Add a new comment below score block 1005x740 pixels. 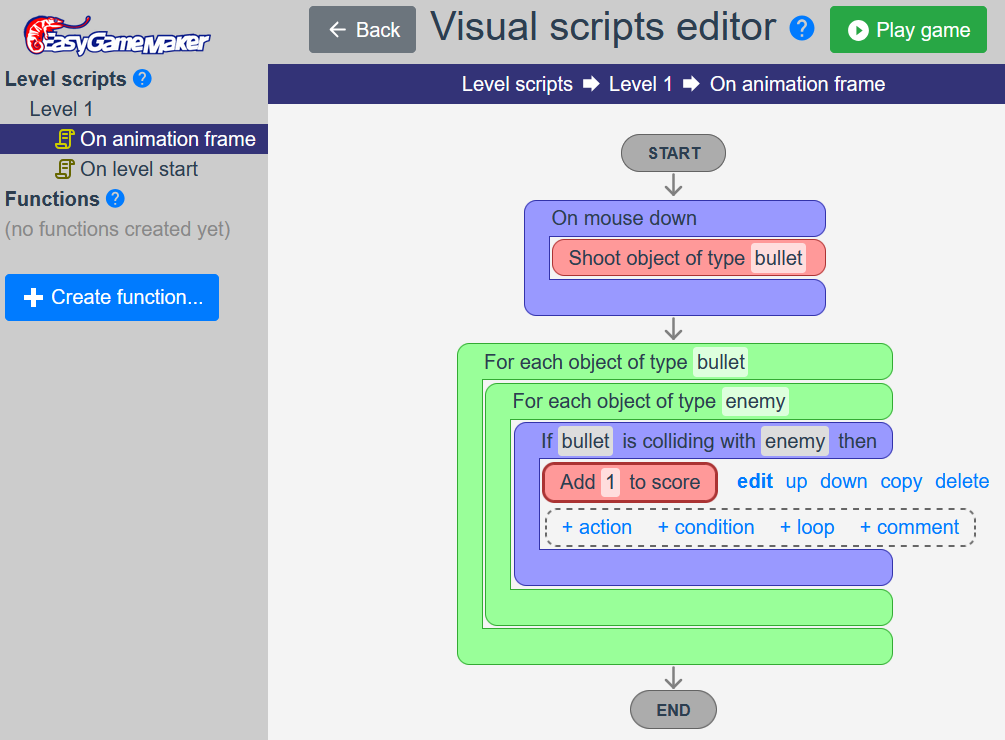point(909,527)
